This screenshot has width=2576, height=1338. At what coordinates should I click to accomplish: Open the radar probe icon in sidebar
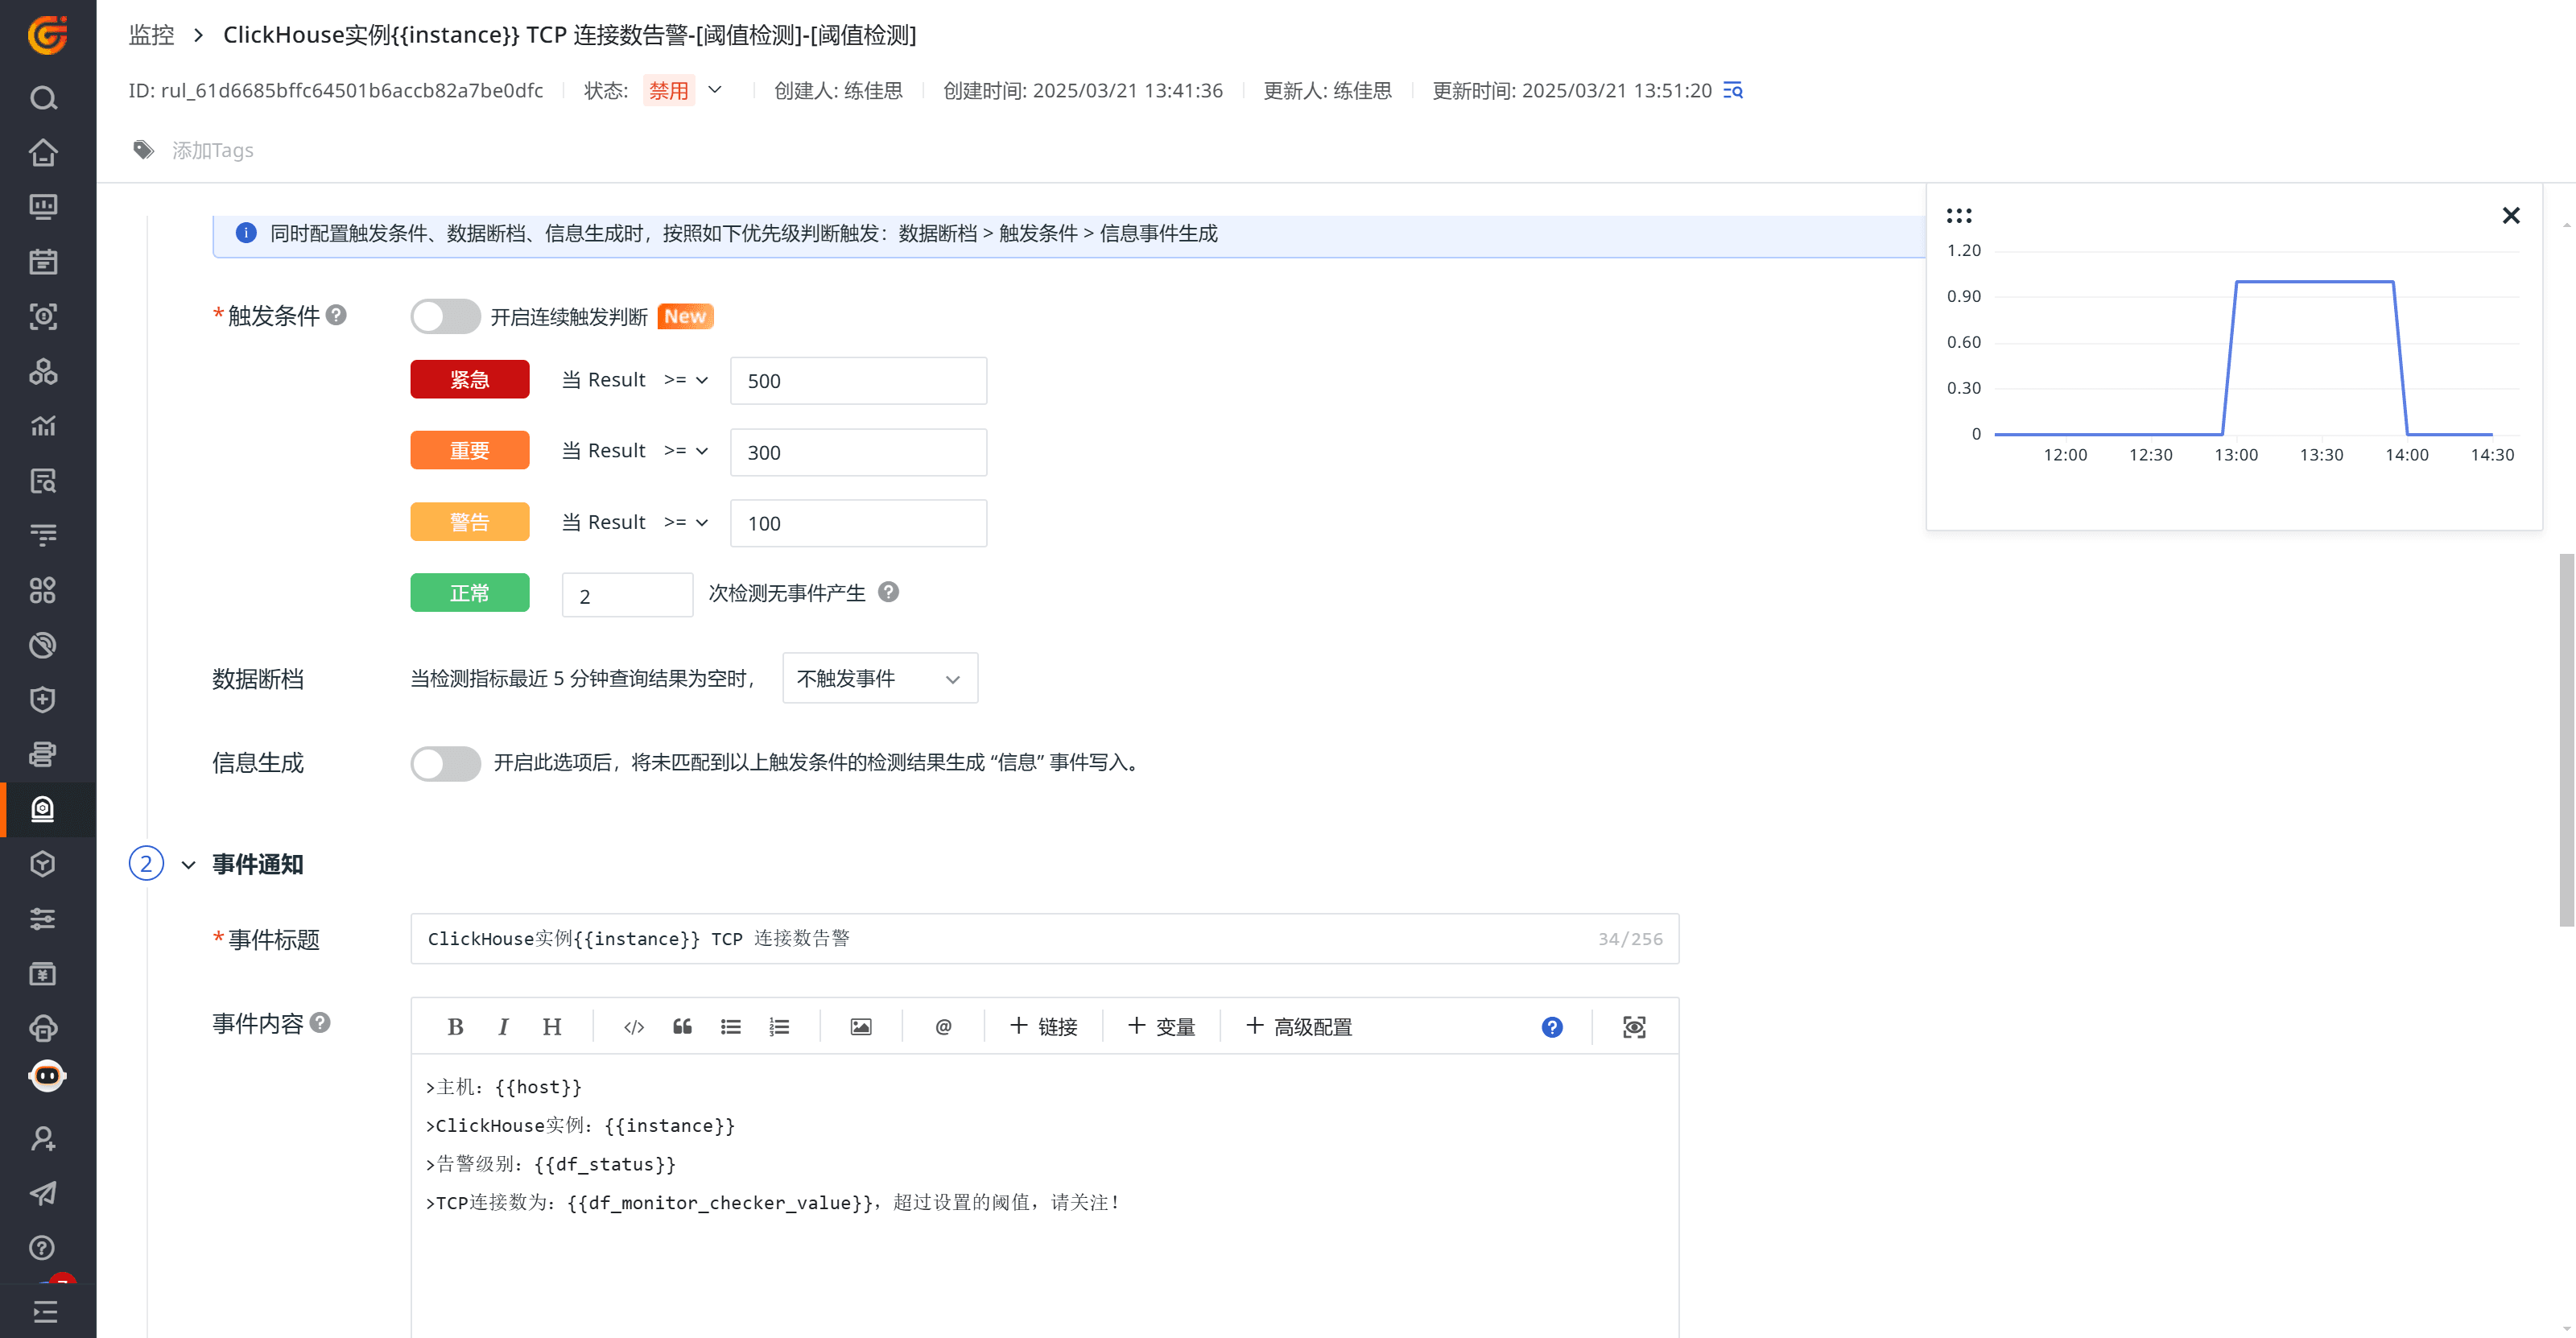click(43, 645)
